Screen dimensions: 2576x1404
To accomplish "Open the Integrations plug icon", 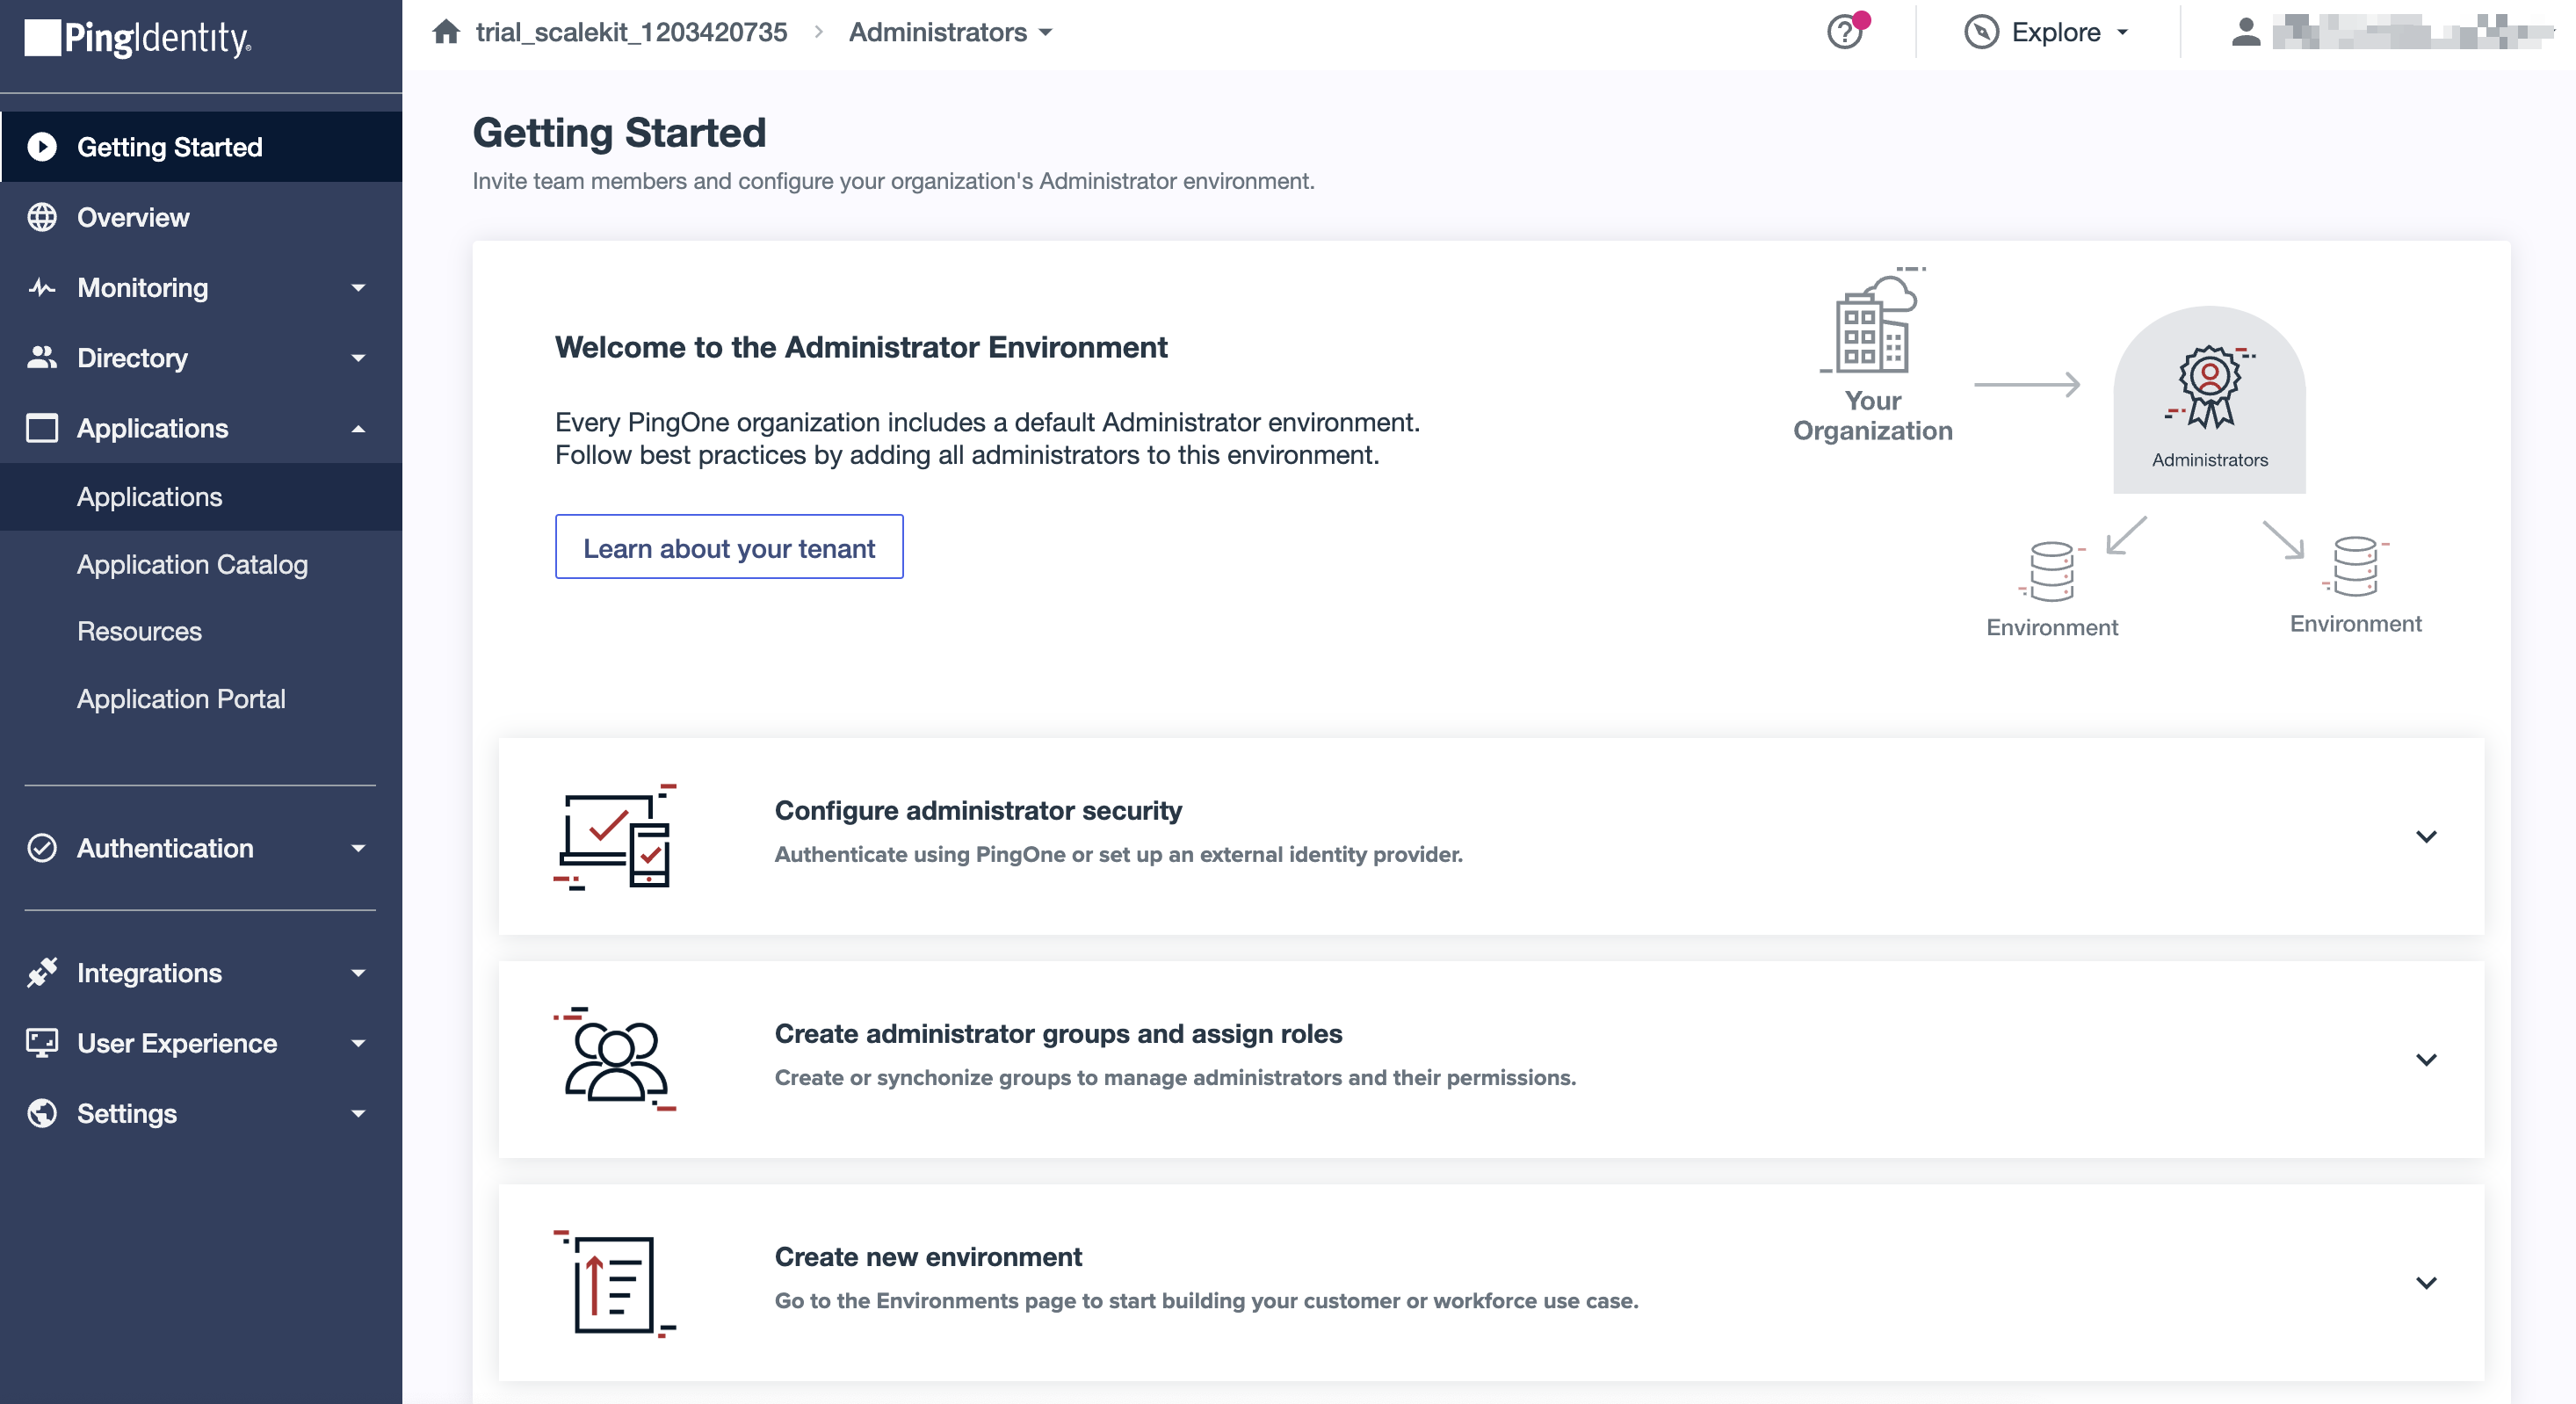I will coord(41,972).
